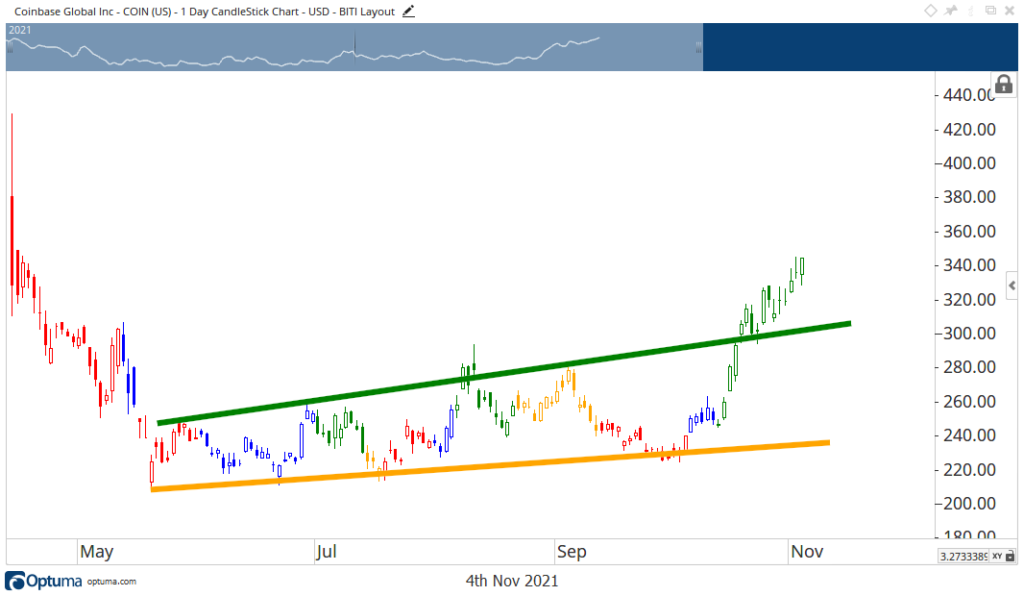Click the 240.00 price scale label
This screenshot has width=1024, height=596.
click(969, 435)
